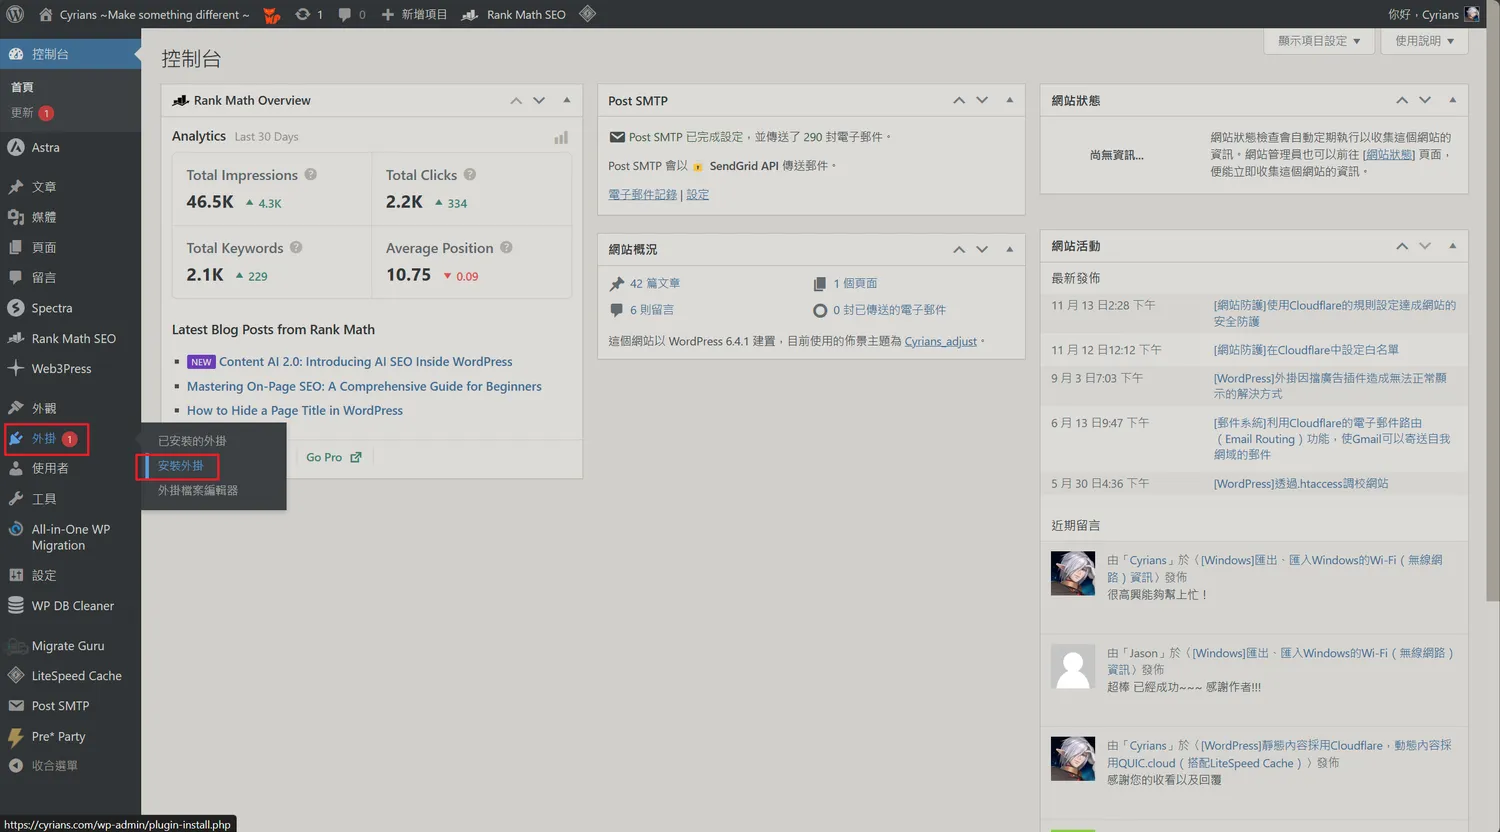The width and height of the screenshot is (1500, 832).
Task: Click the Average Position help question icon
Action: [506, 248]
